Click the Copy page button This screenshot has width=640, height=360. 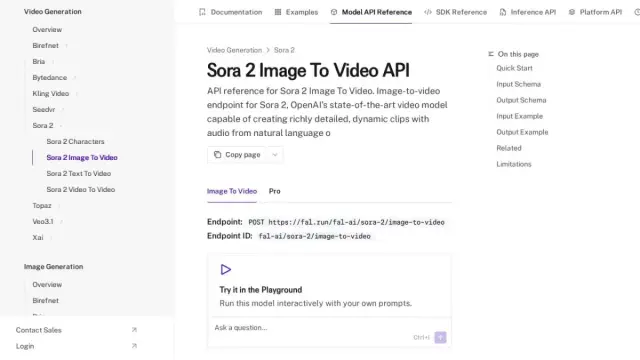point(237,155)
